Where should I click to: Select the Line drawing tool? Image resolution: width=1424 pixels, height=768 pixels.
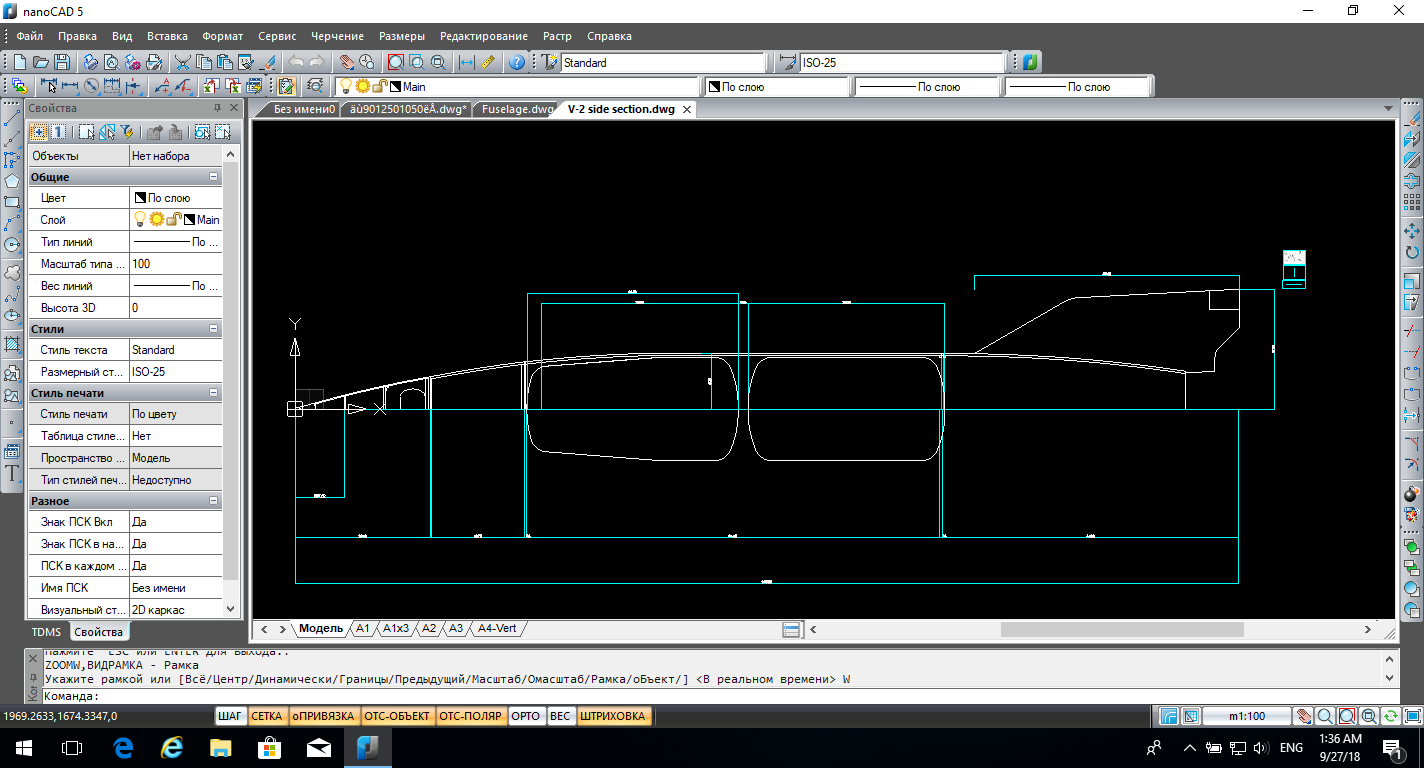(12, 118)
